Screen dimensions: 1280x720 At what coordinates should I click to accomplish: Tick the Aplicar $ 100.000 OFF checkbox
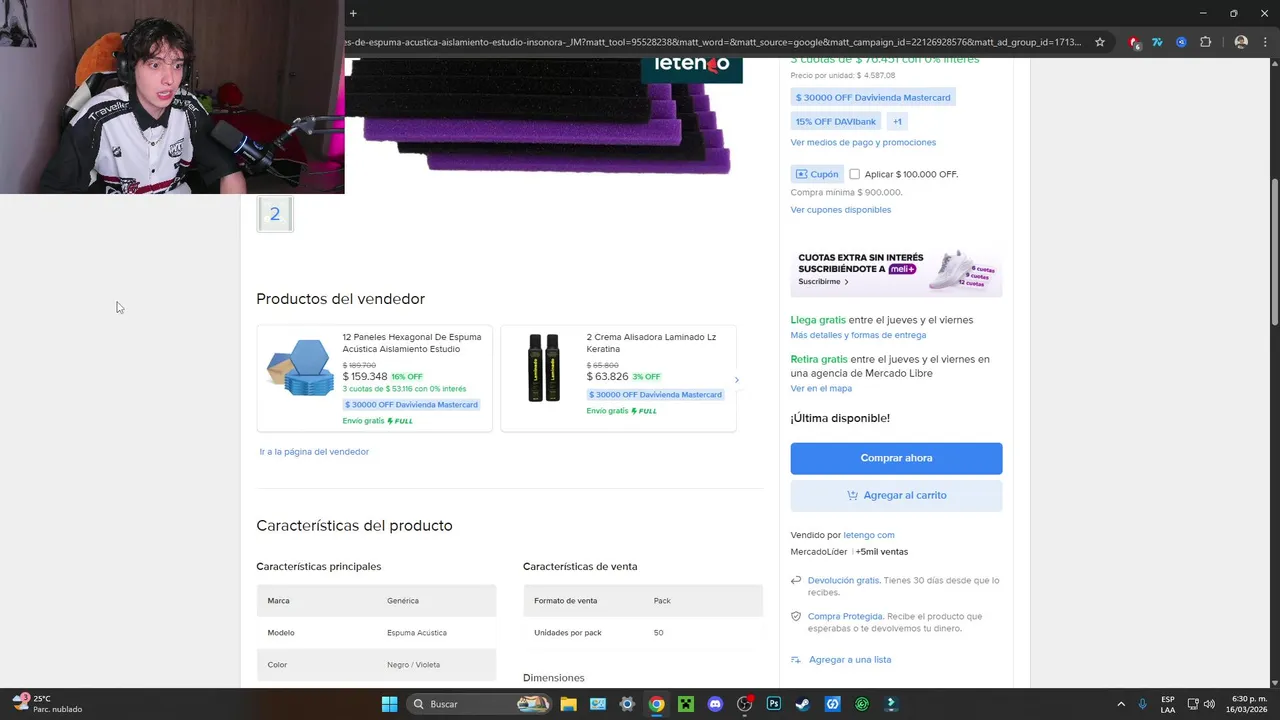854,174
